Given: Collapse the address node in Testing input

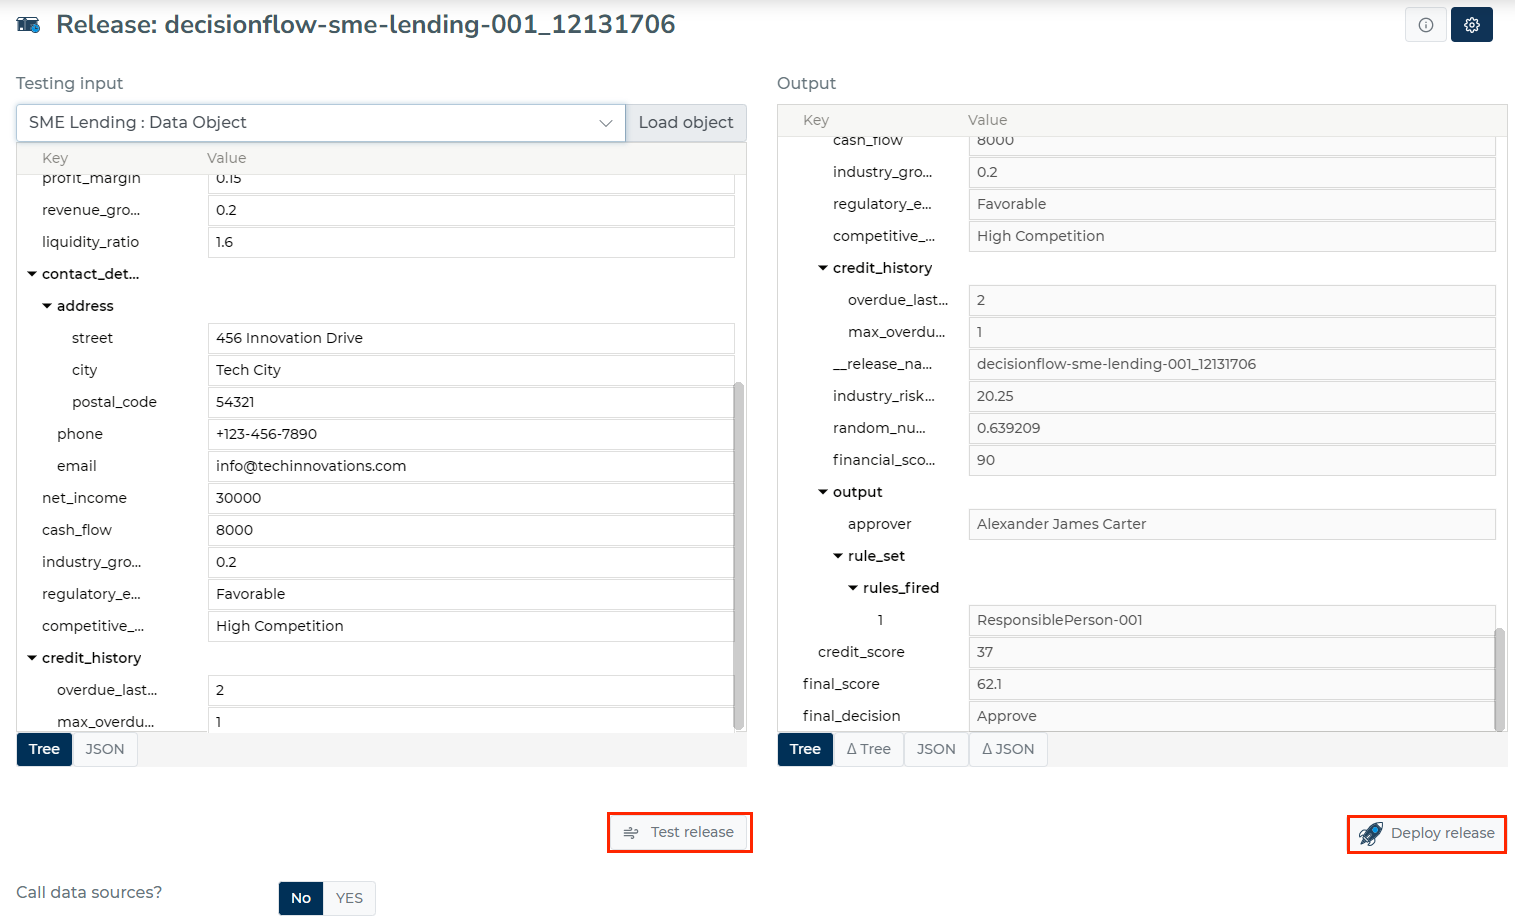Looking at the screenshot, I should click(47, 306).
